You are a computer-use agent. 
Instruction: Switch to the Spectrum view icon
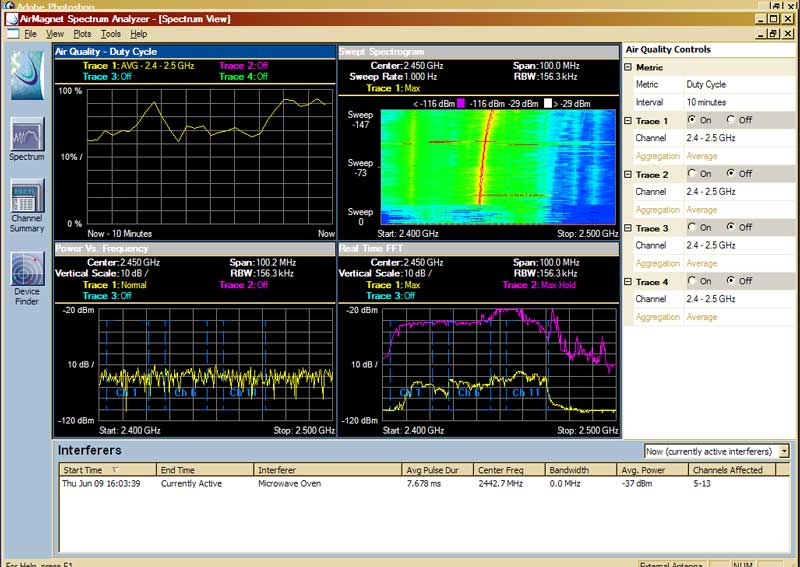[27, 134]
